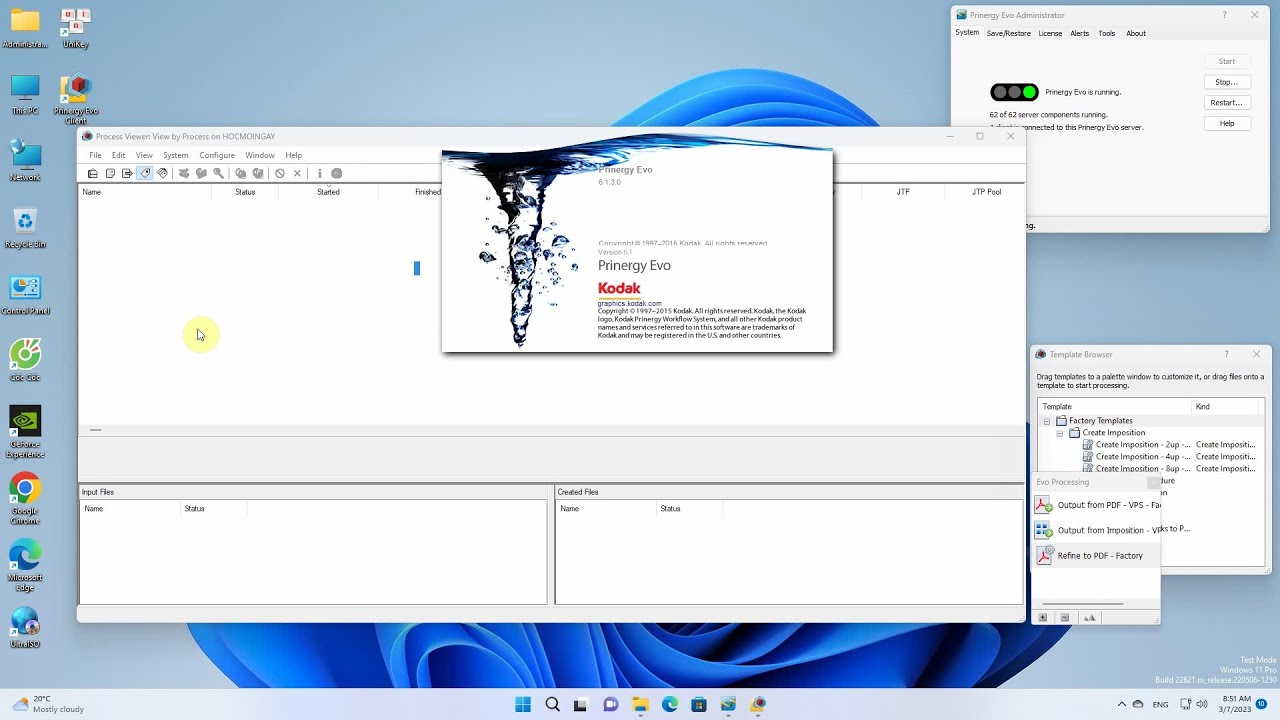1280x720 pixels.
Task: Switch to Alerts tab in Evo Administrator
Action: coord(1080,34)
